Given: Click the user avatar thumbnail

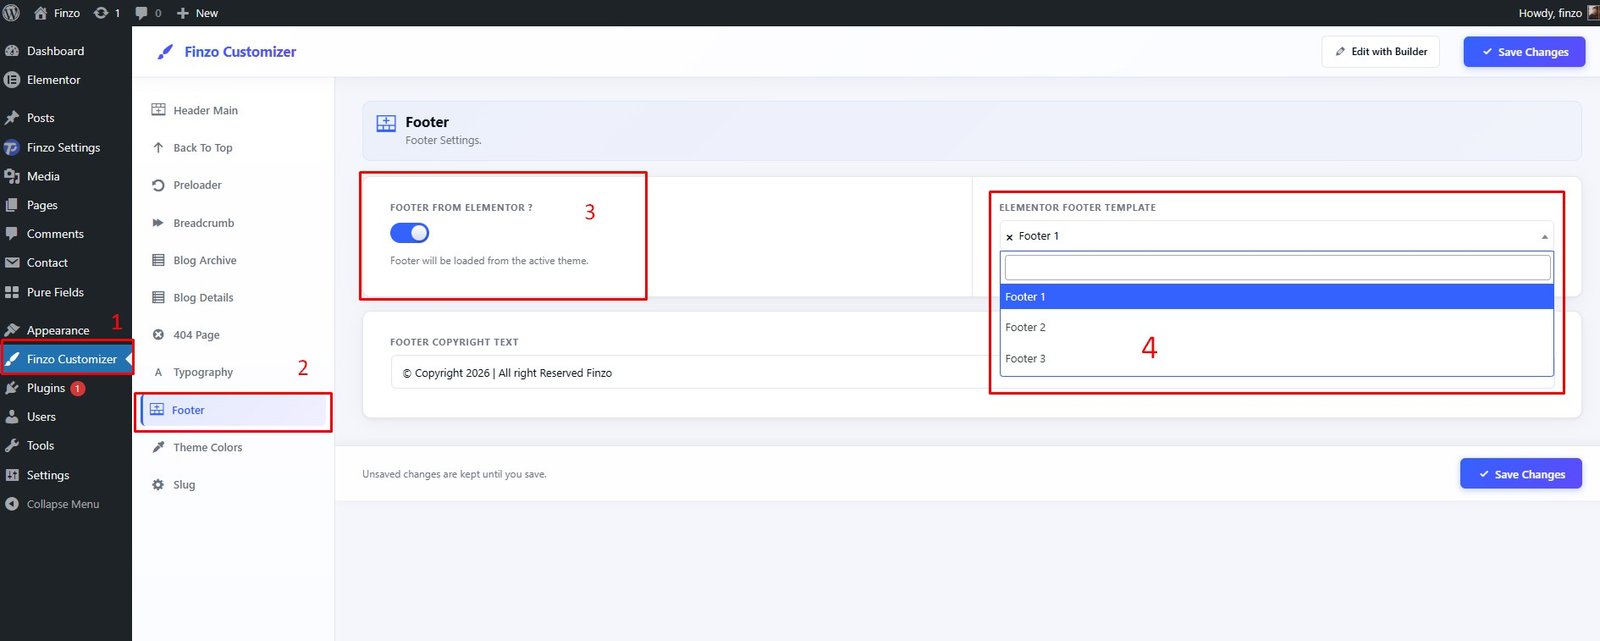Looking at the screenshot, I should tap(1592, 13).
